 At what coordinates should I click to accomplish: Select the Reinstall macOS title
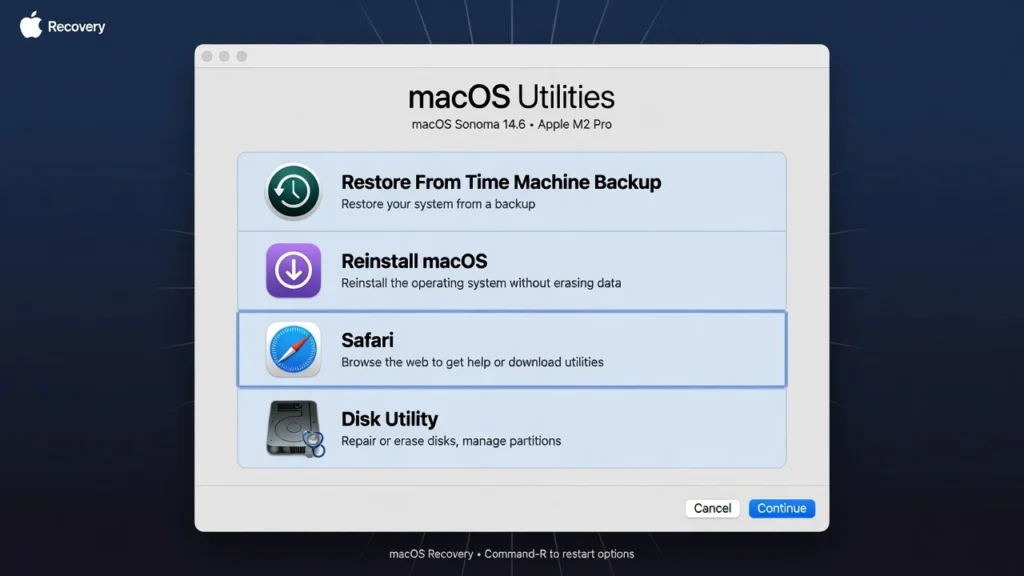point(414,261)
